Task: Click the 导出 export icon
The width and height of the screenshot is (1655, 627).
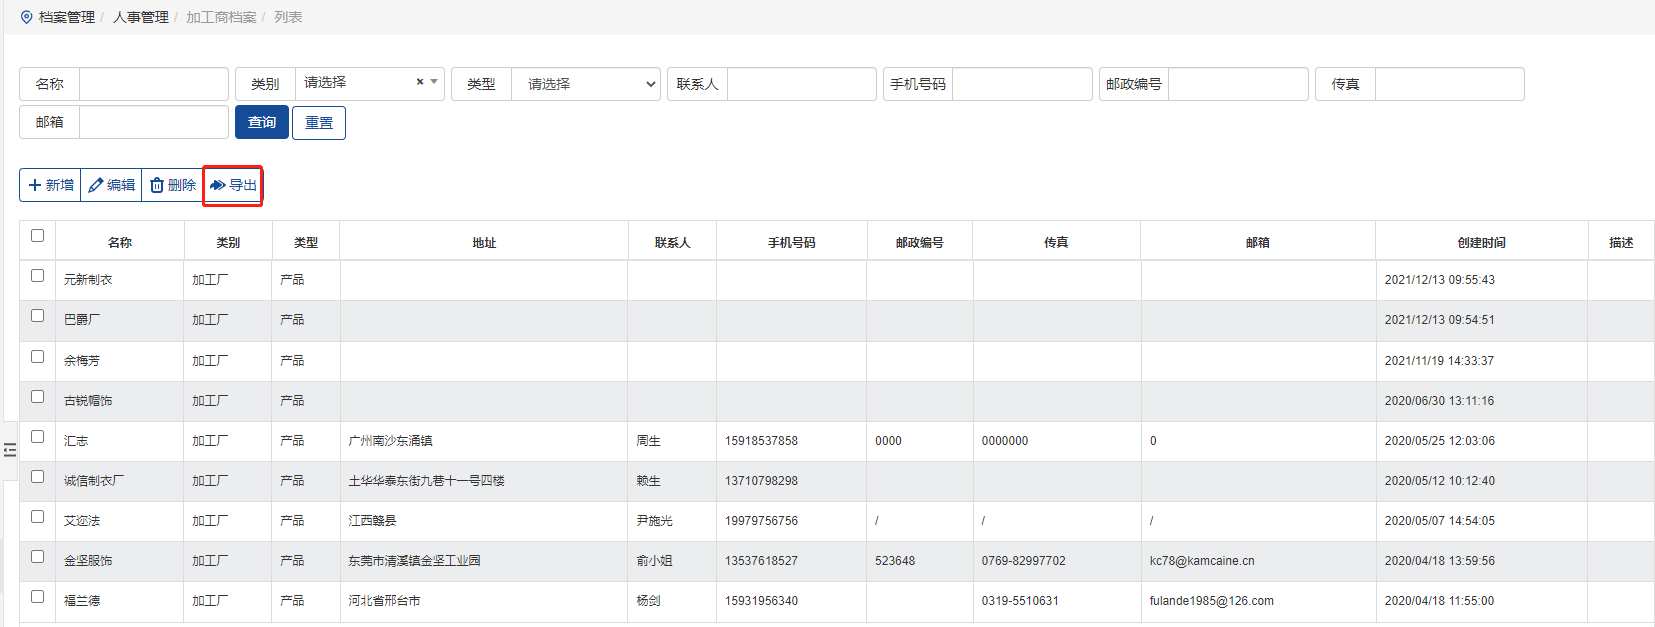Action: pyautogui.click(x=217, y=185)
